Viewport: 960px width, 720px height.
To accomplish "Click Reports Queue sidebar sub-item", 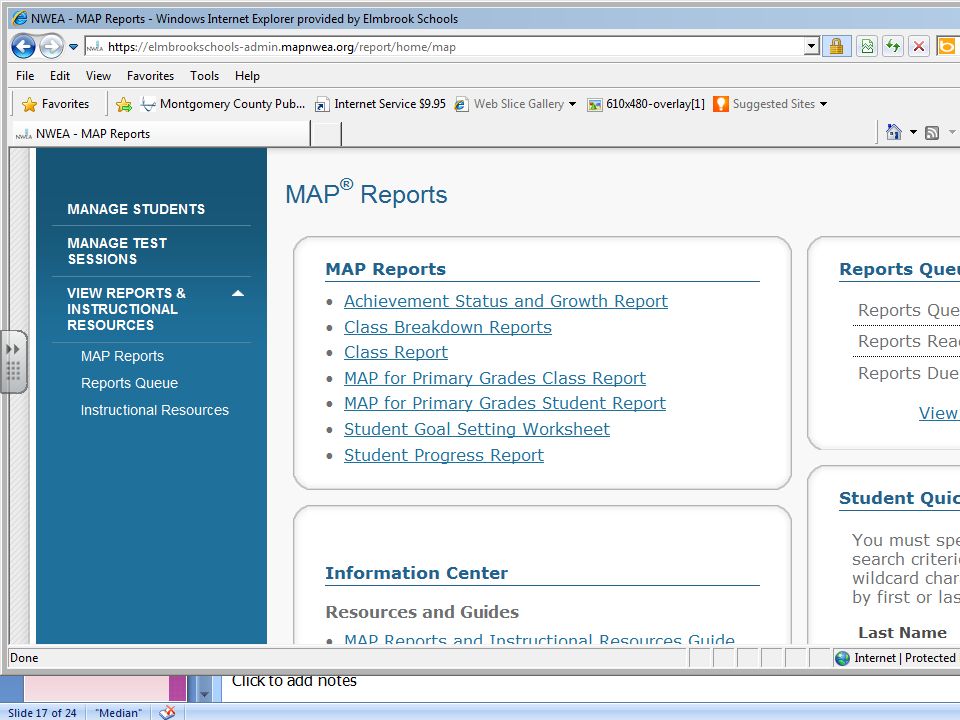I will [130, 383].
